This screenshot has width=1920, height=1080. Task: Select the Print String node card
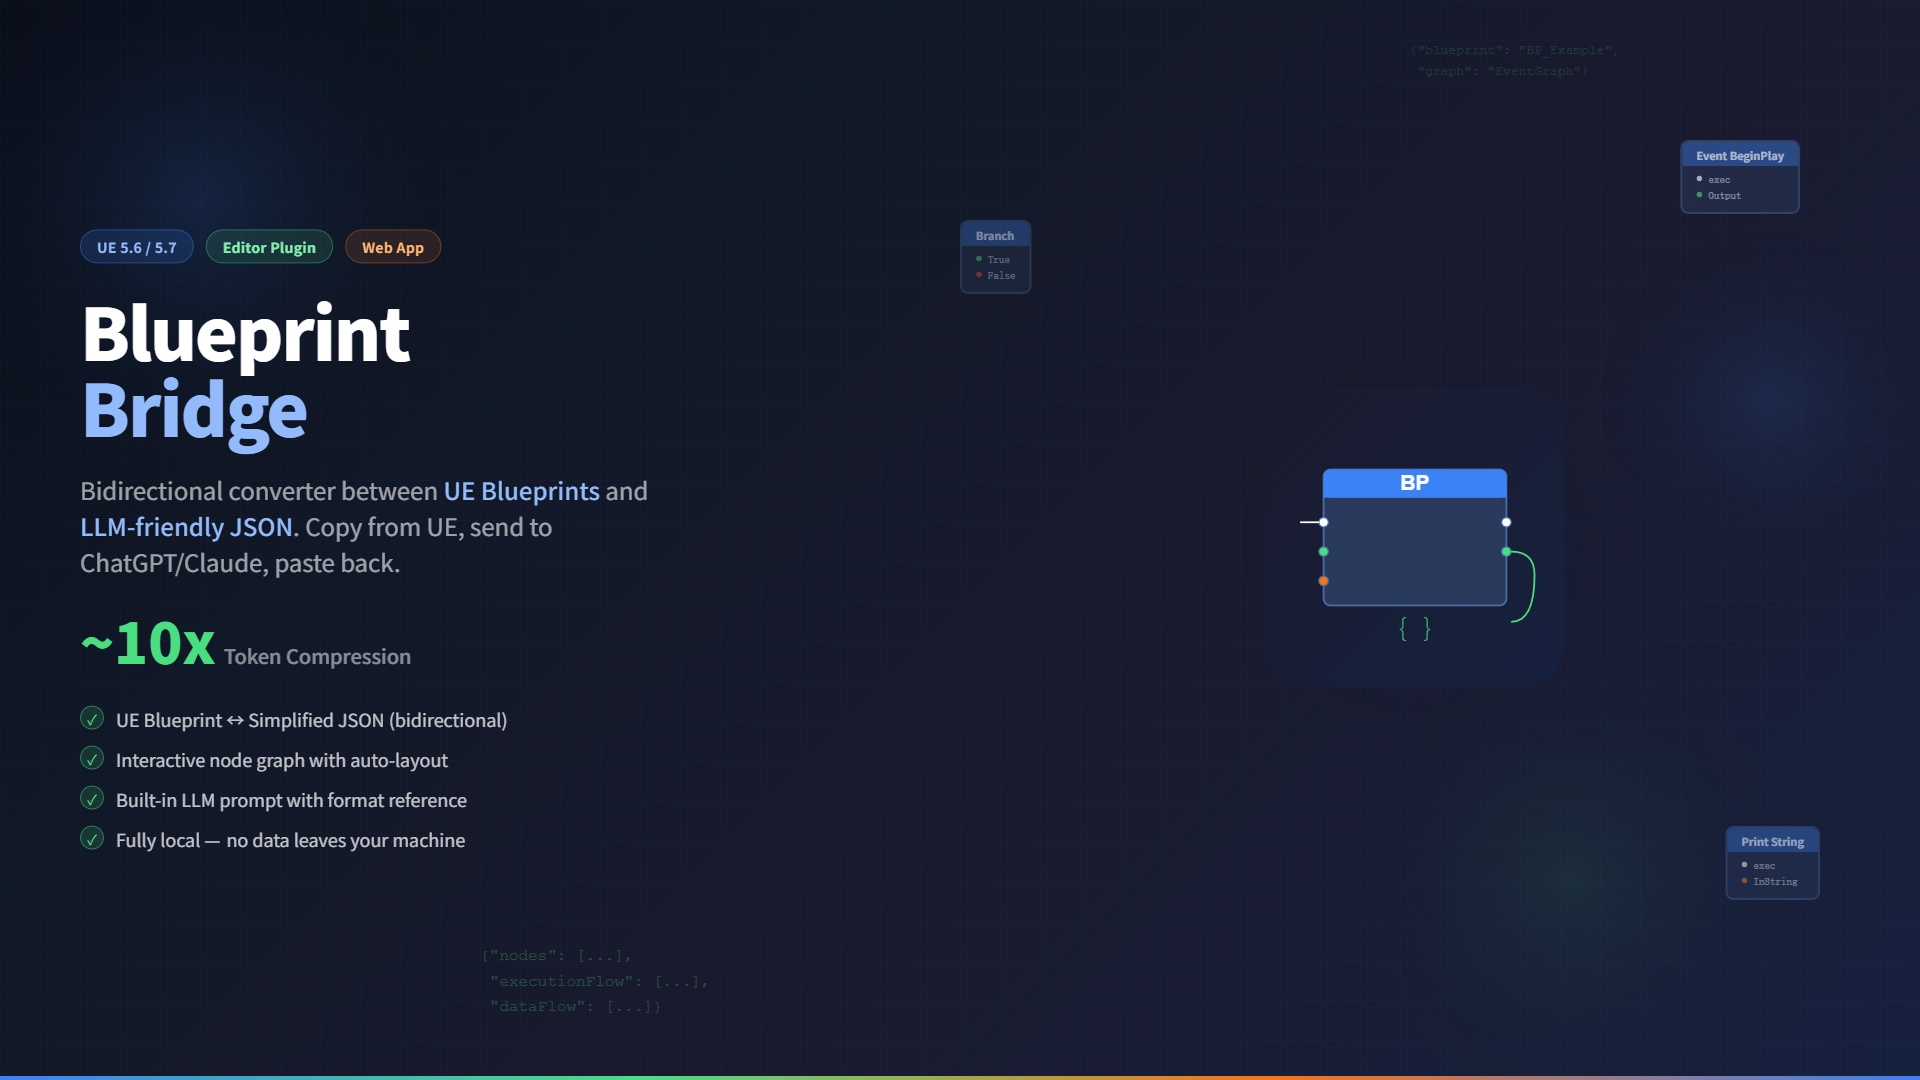[1772, 863]
